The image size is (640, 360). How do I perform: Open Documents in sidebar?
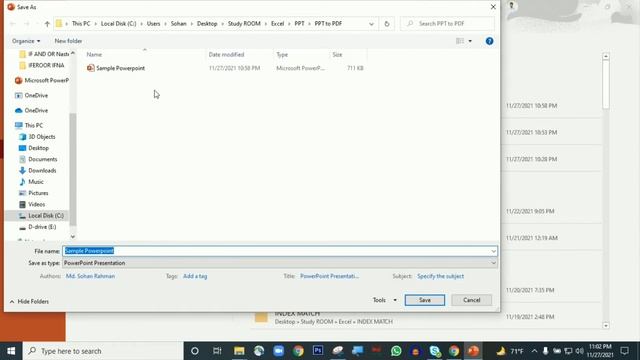point(38,159)
